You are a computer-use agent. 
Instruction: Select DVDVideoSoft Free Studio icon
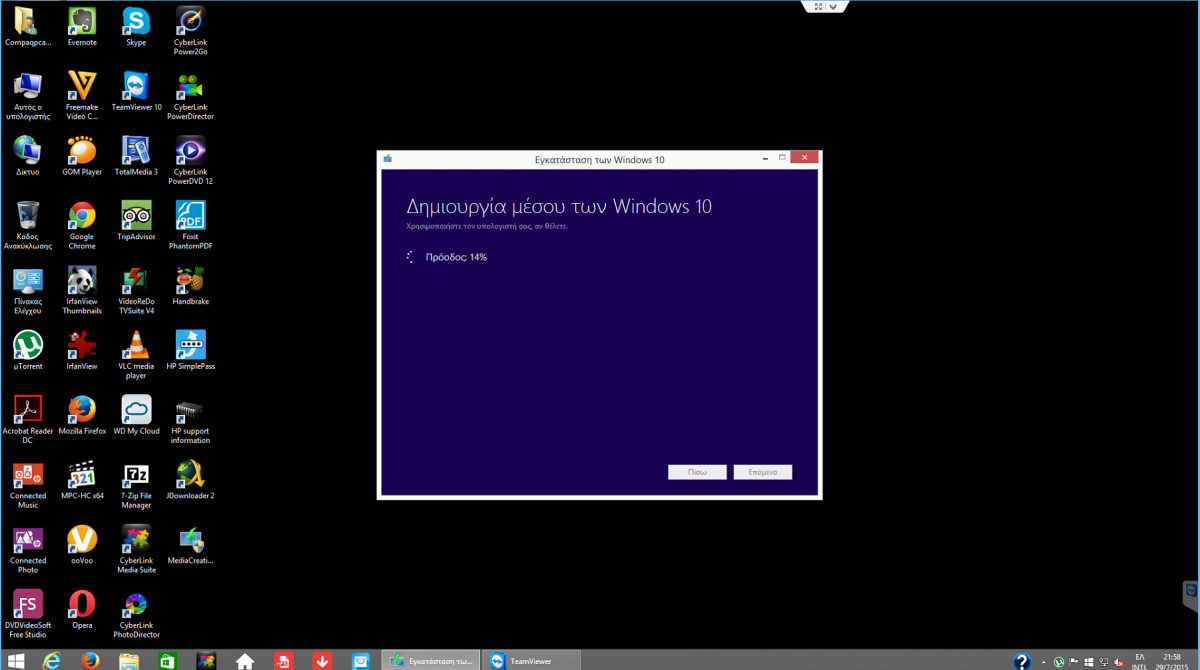[x=28, y=614]
